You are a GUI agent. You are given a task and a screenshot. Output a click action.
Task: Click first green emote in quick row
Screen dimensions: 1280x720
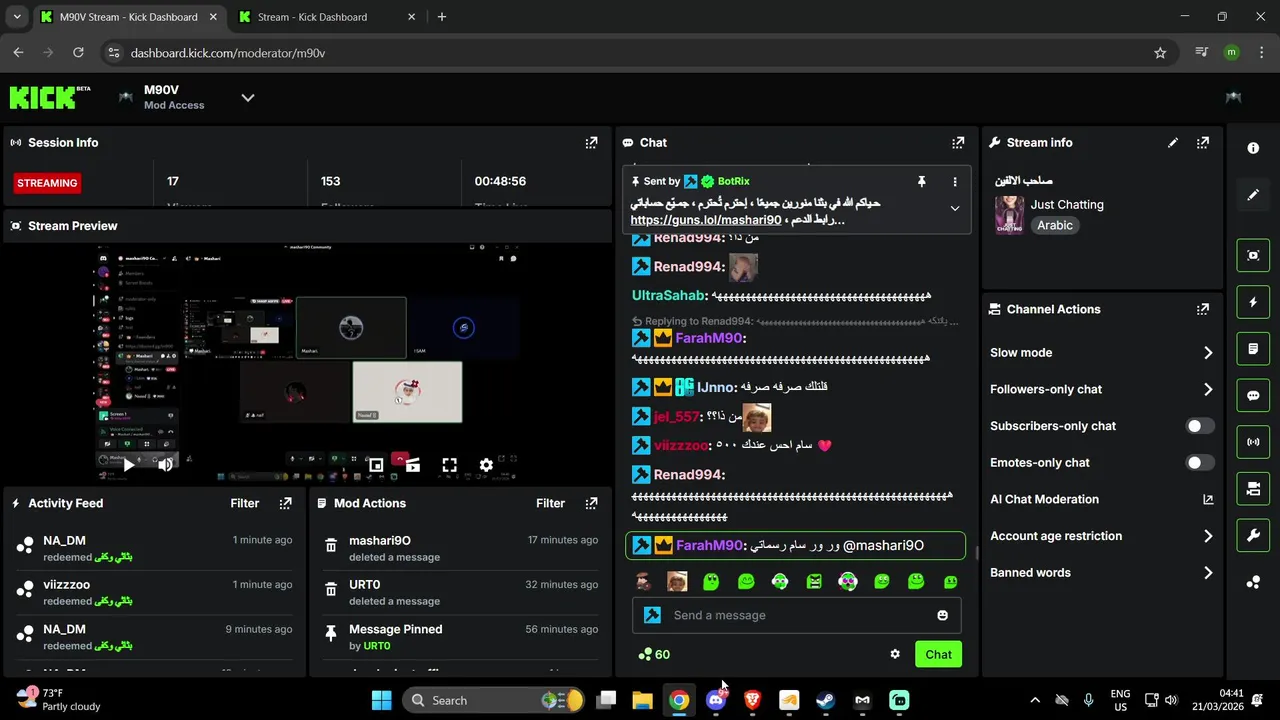711,581
